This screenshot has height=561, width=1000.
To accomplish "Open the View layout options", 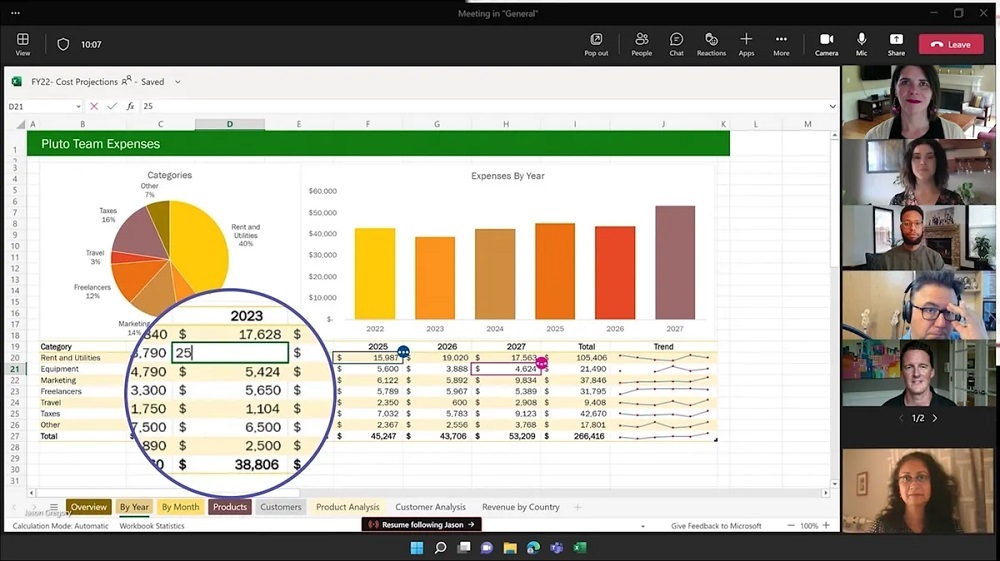I will click(x=22, y=43).
